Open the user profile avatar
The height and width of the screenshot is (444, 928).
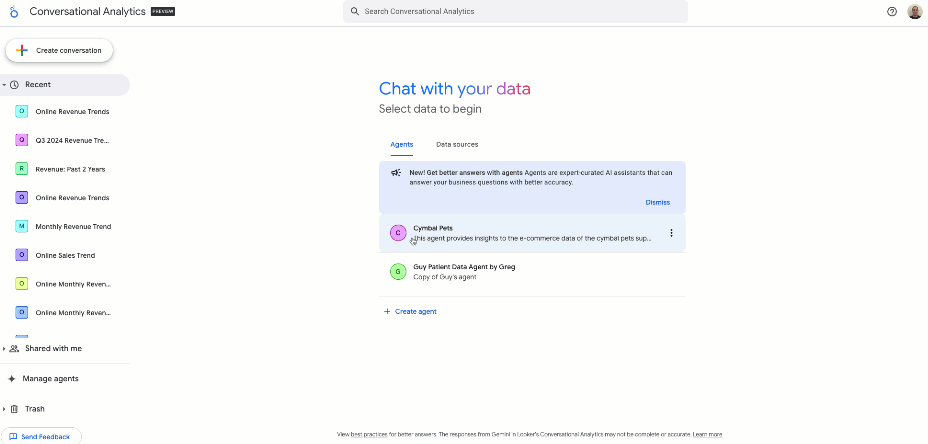pyautogui.click(x=915, y=12)
